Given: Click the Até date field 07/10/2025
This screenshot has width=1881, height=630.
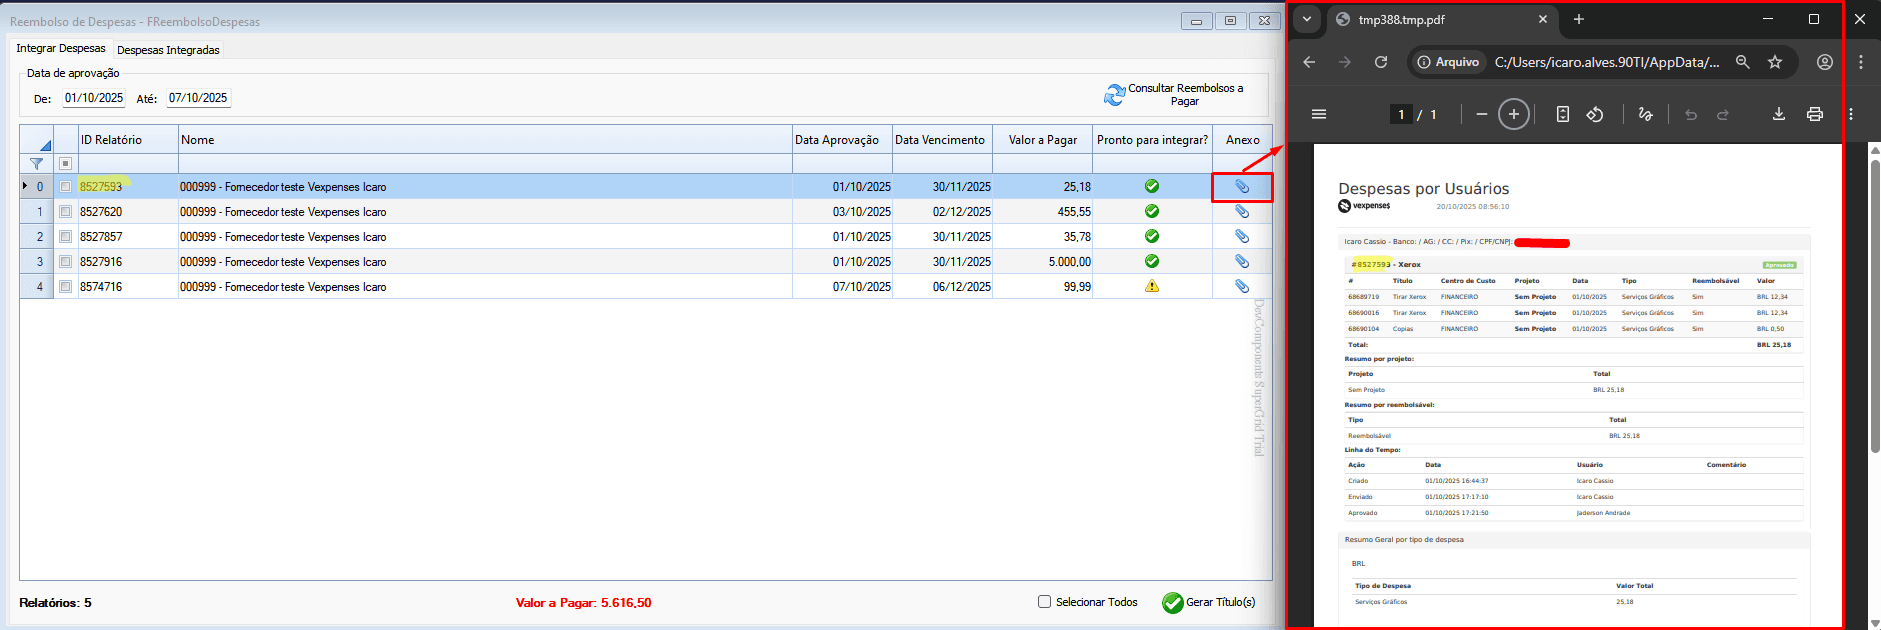Looking at the screenshot, I should click(x=198, y=98).
